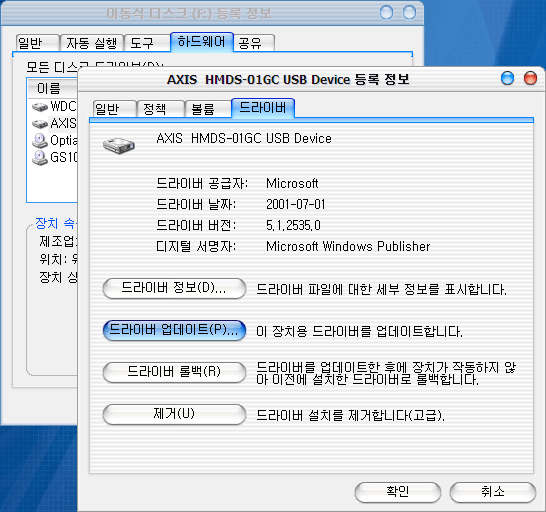
Task: Switch to the 일반 tab in the AXIS device dialog
Action: tap(114, 109)
